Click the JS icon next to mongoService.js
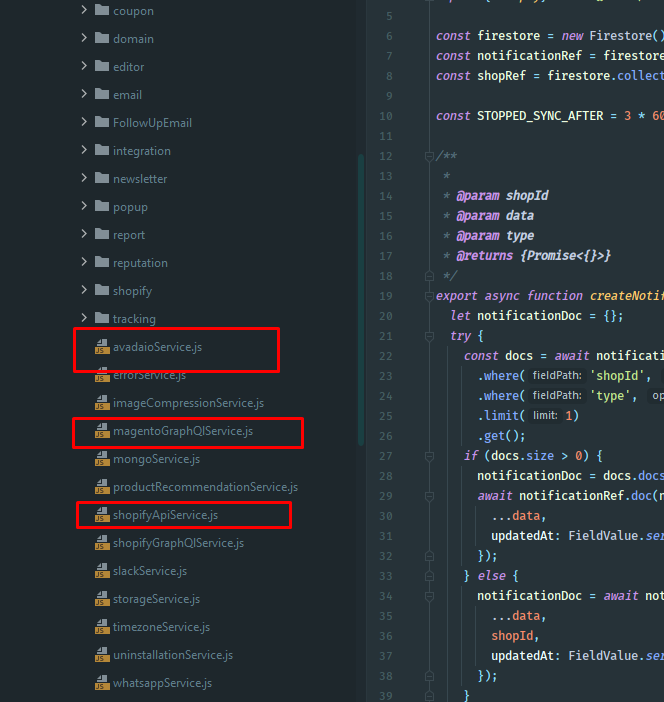664x702 pixels. click(x=102, y=459)
